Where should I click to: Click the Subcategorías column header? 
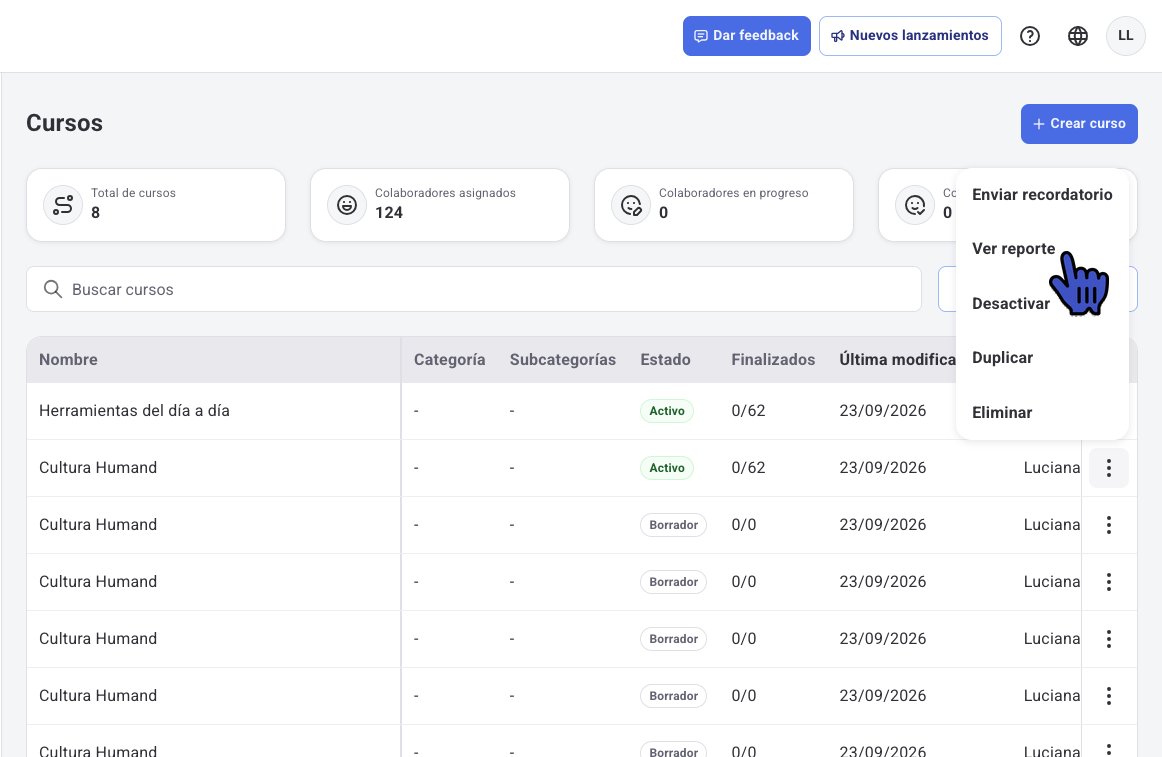pyautogui.click(x=562, y=360)
